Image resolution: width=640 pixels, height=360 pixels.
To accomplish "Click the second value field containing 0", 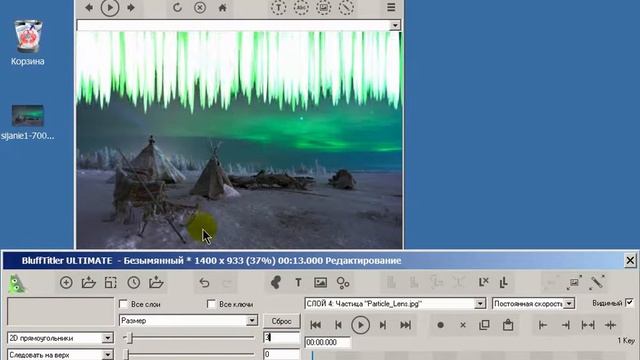I will click(x=281, y=354).
